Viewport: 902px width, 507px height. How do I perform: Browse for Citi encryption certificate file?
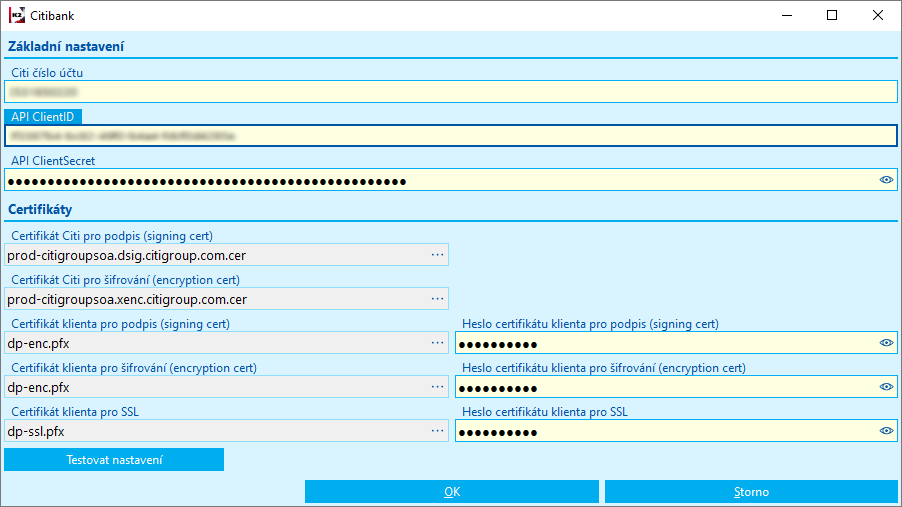tap(437, 299)
